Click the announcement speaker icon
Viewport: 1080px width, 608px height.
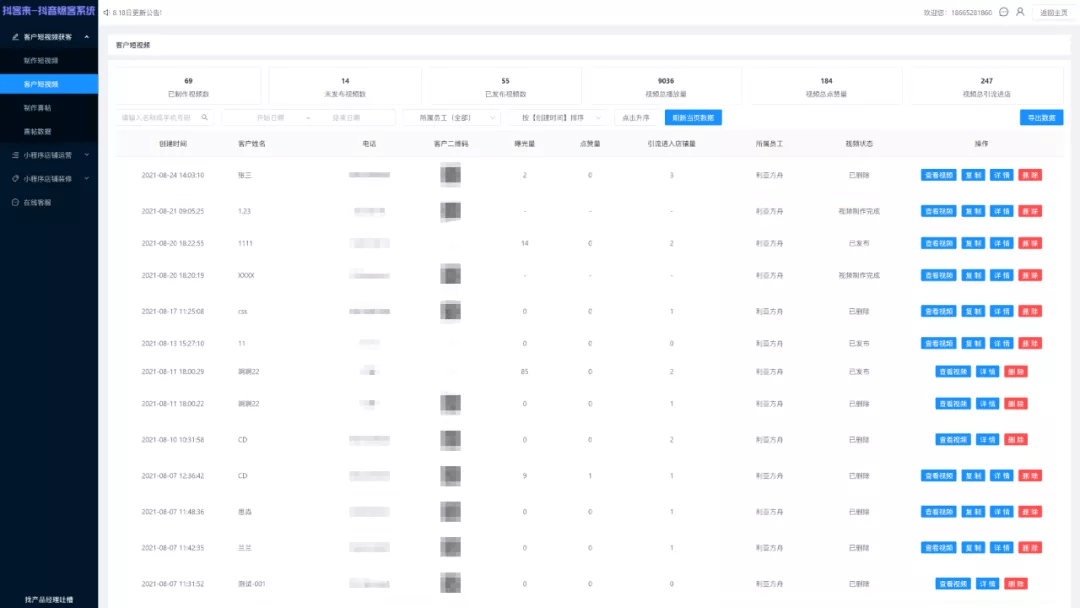tap(106, 13)
